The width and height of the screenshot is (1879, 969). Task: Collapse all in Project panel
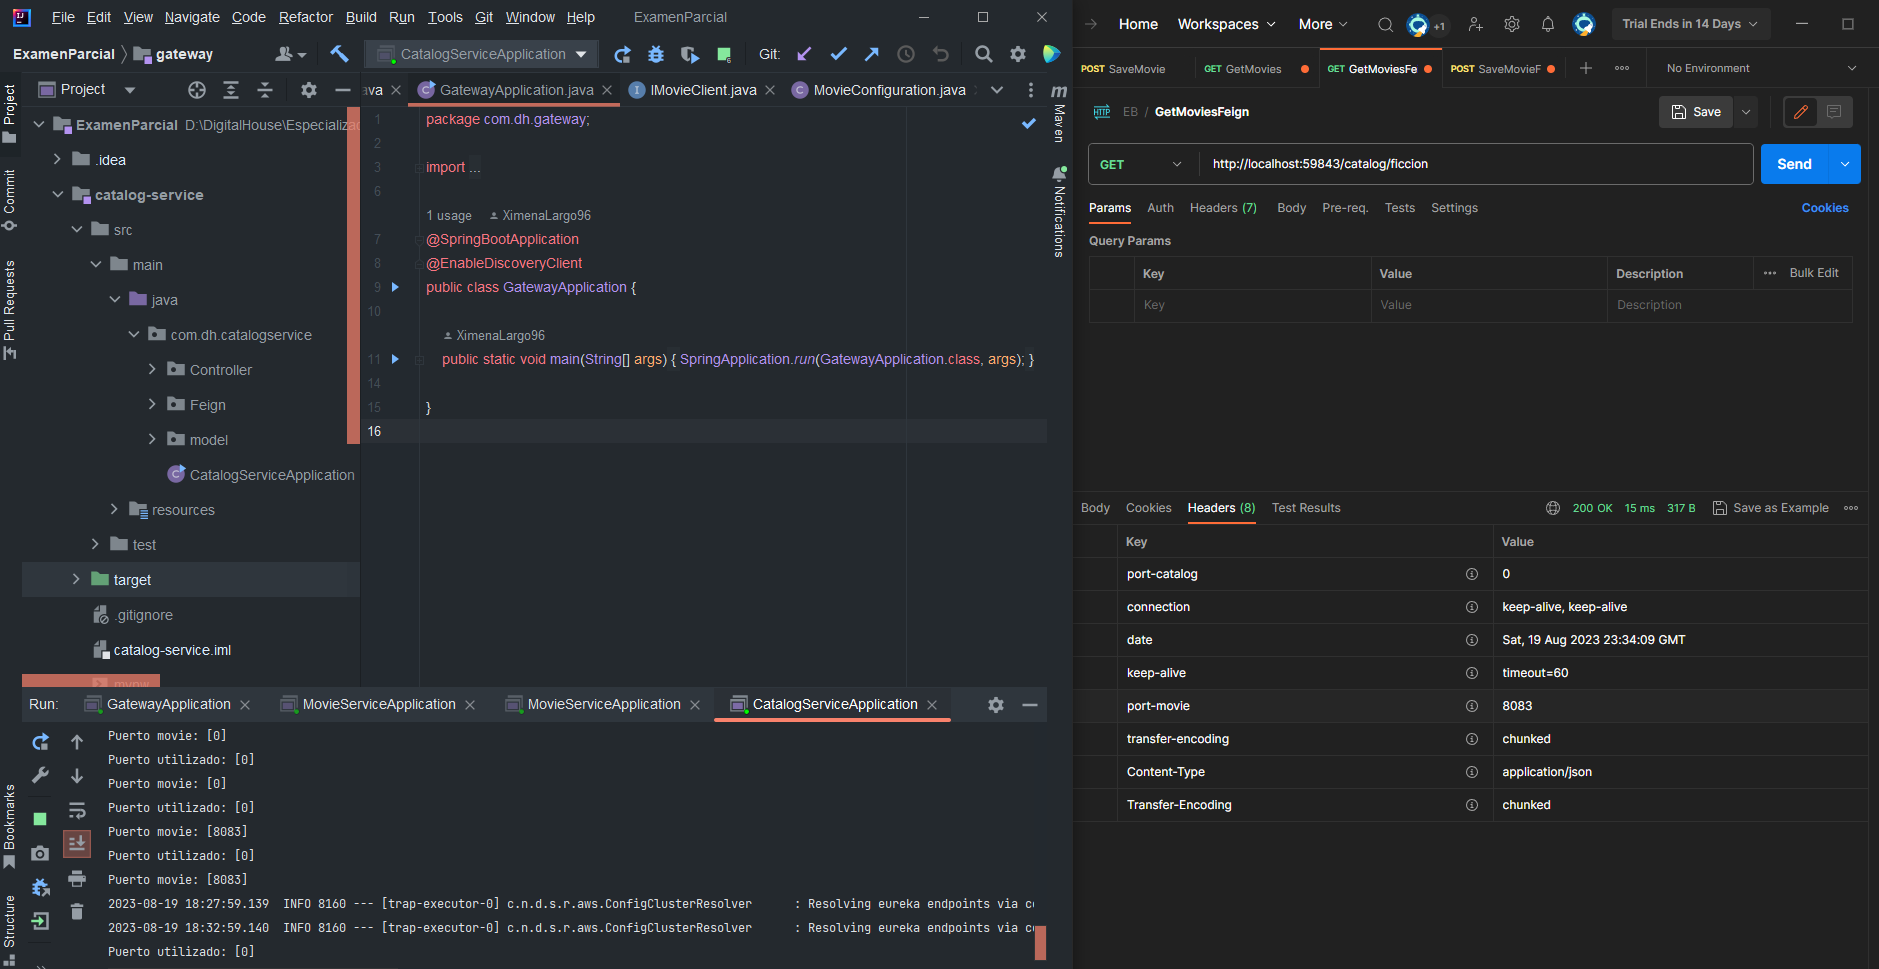coord(265,90)
